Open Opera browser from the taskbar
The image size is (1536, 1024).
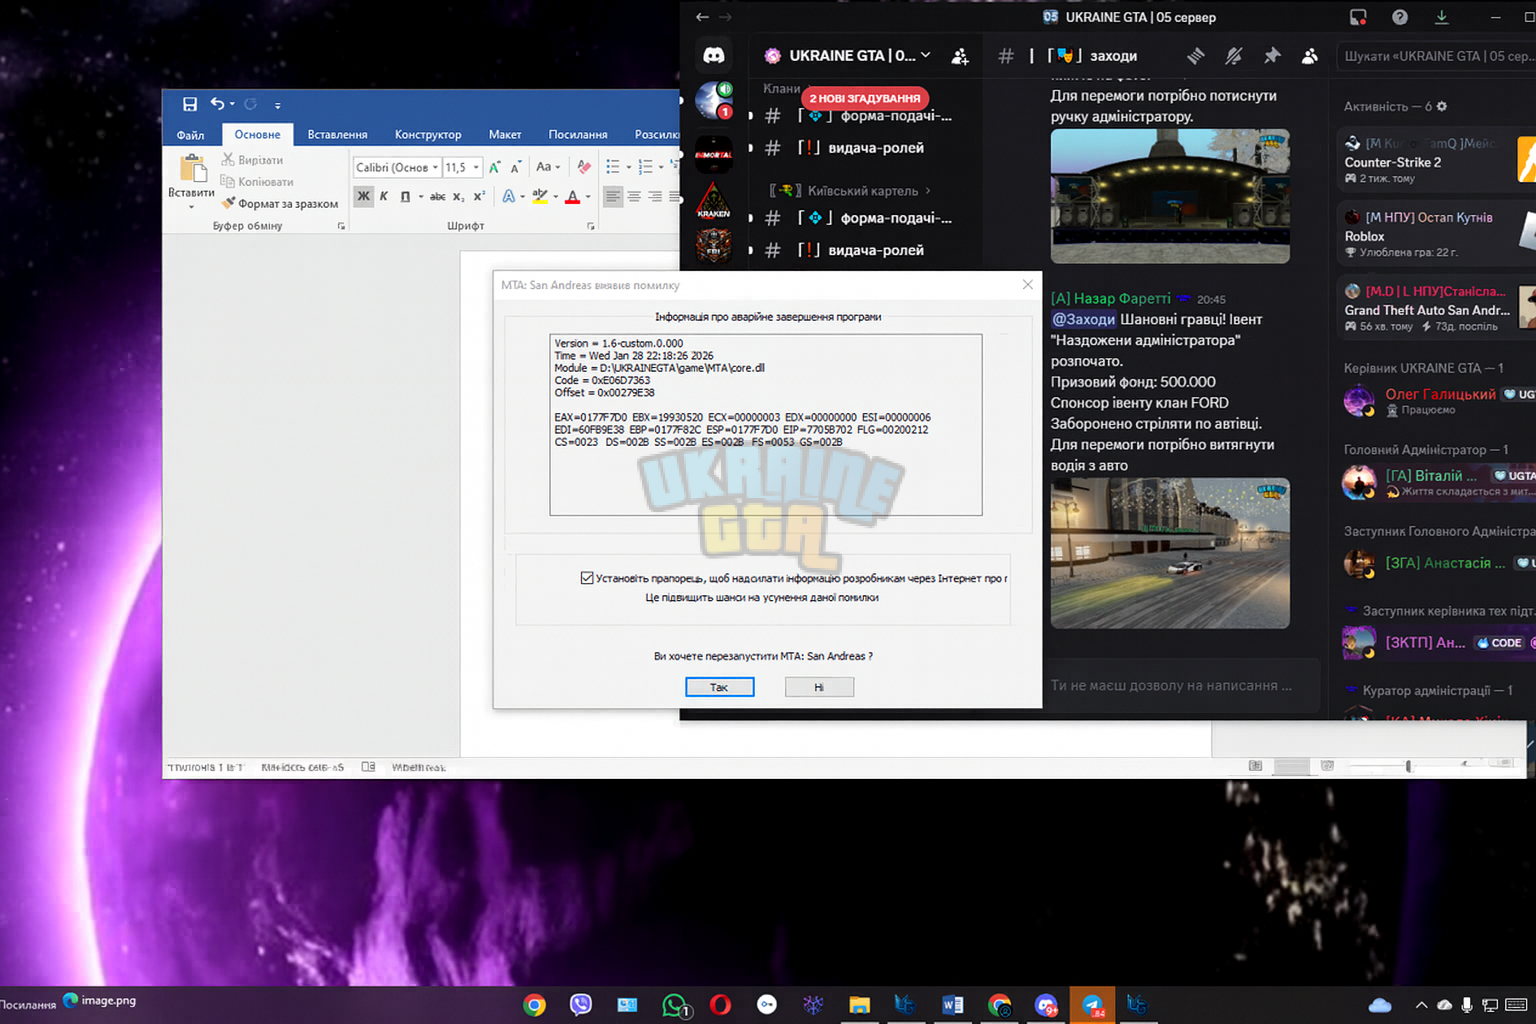(x=720, y=1004)
